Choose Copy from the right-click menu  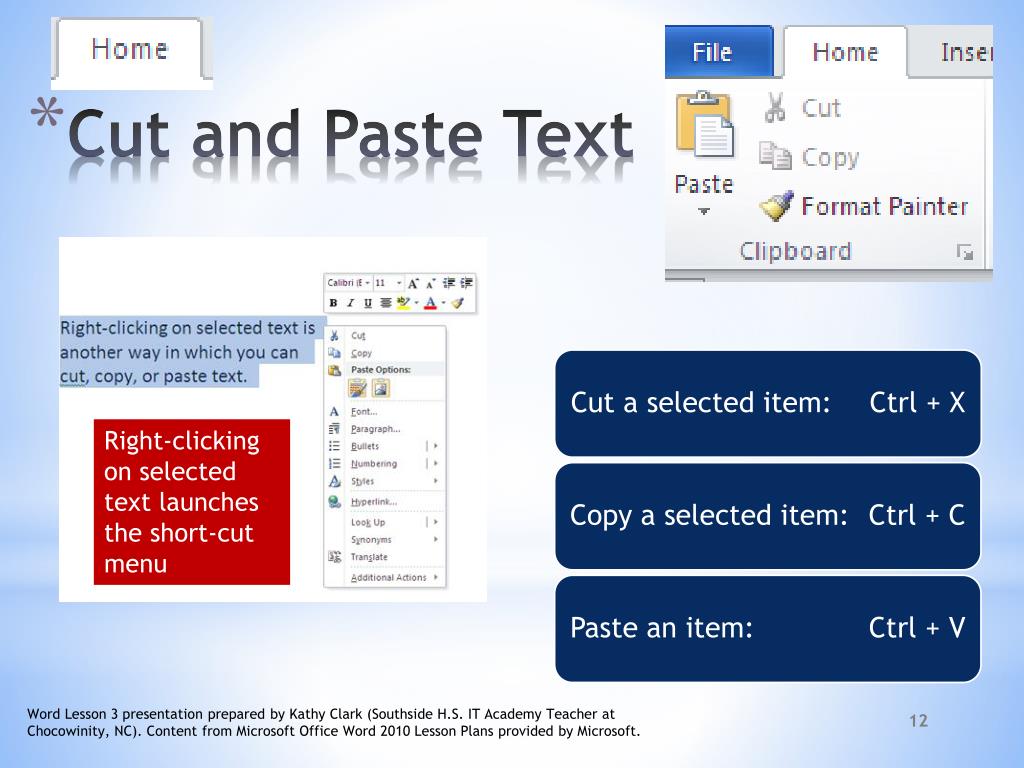pos(385,353)
